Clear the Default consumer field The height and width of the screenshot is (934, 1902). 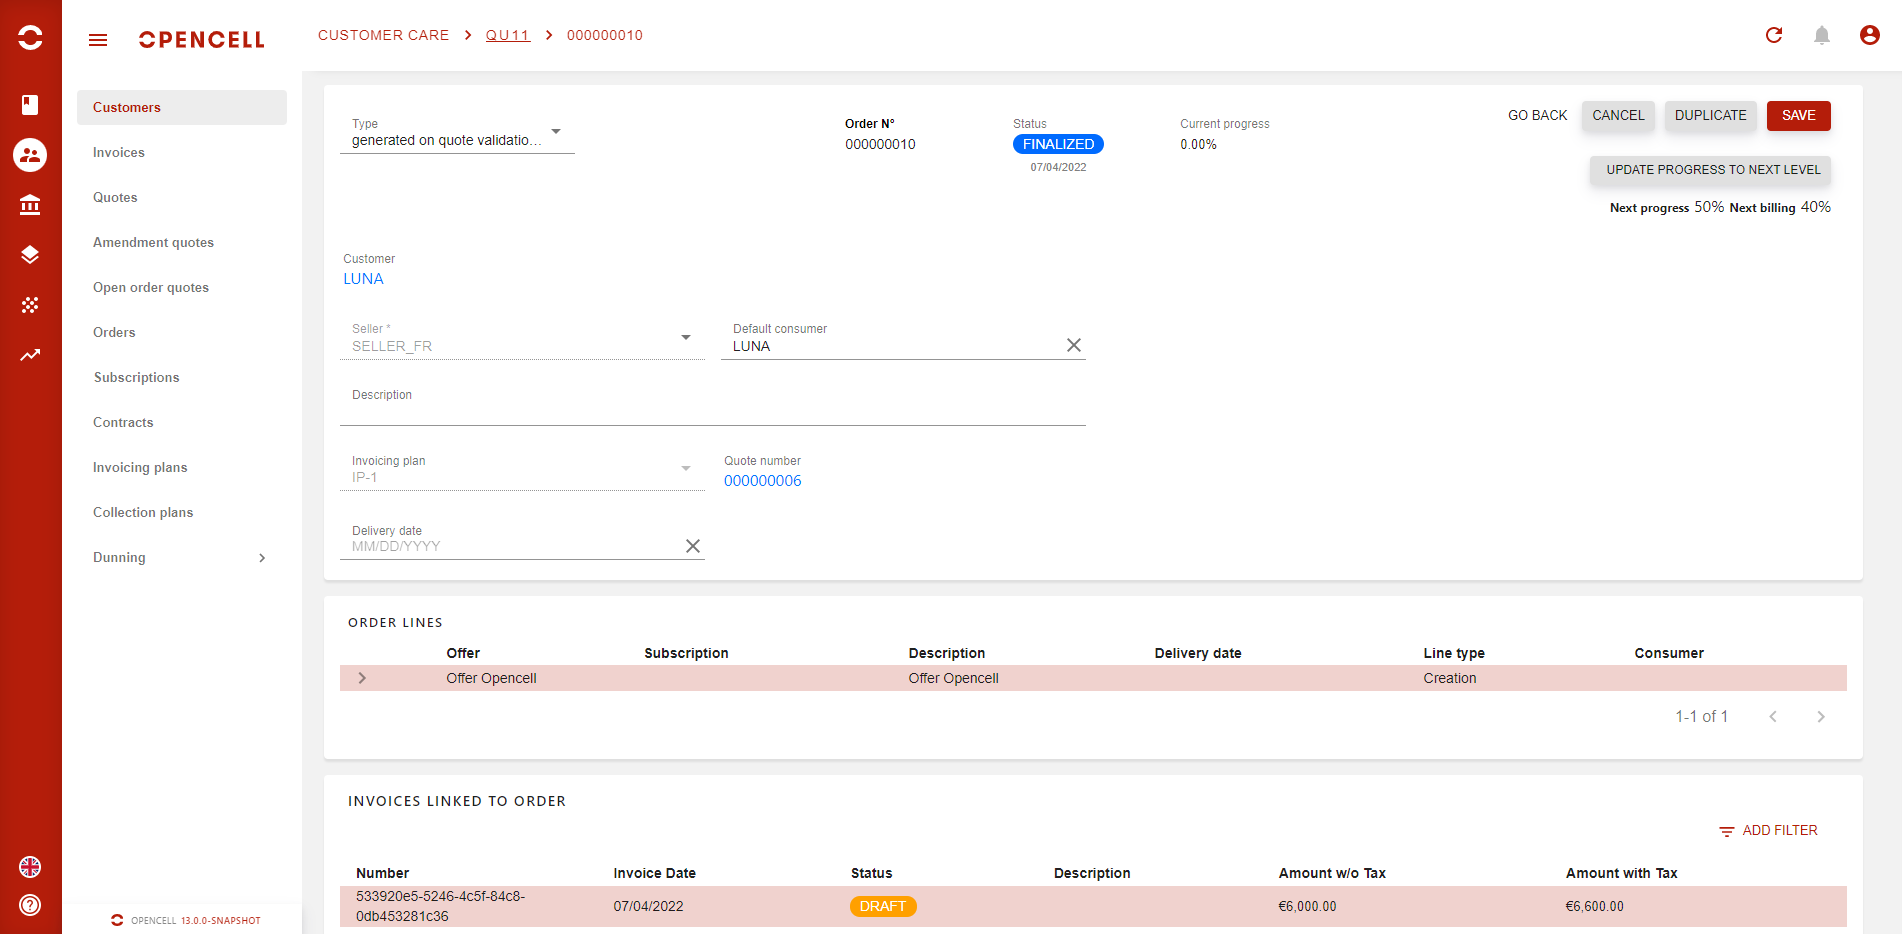click(1073, 345)
